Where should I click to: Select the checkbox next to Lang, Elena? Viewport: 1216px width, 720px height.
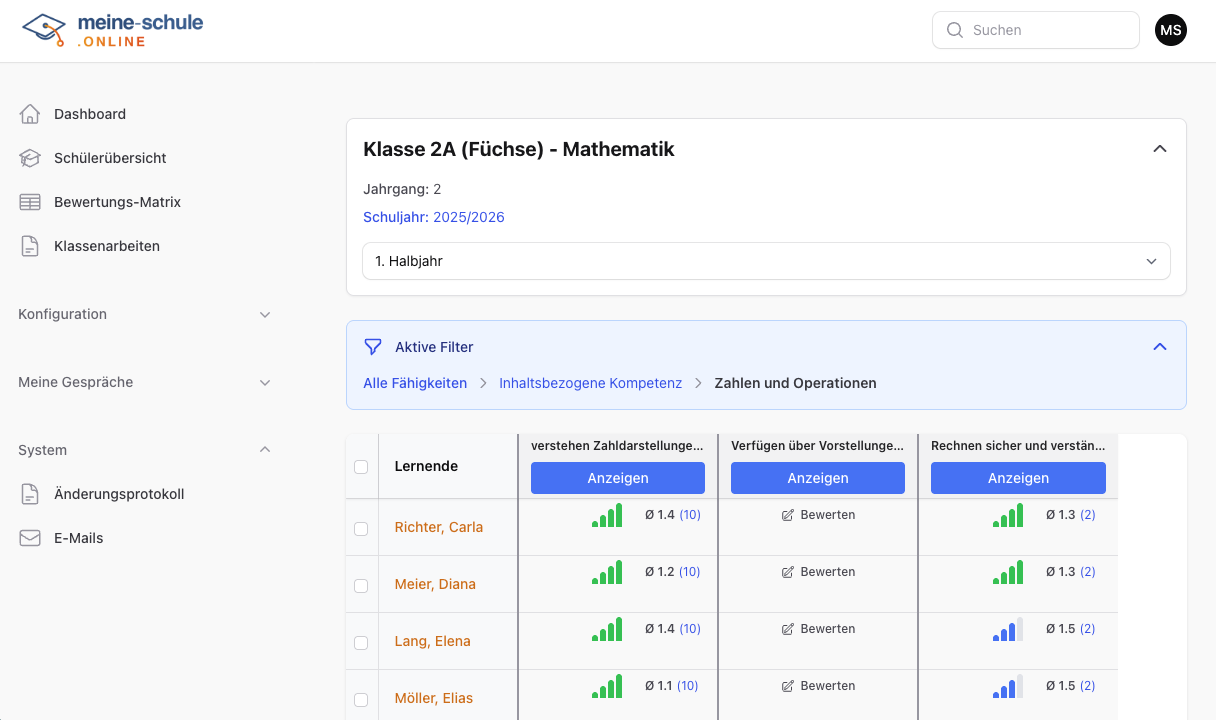pos(361,642)
